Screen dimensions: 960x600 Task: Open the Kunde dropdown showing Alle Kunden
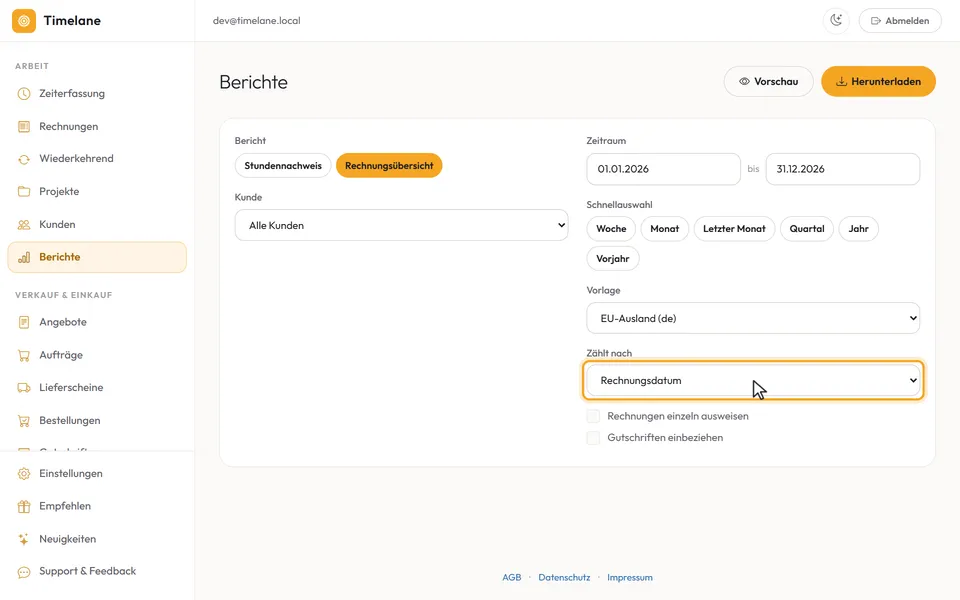(402, 225)
